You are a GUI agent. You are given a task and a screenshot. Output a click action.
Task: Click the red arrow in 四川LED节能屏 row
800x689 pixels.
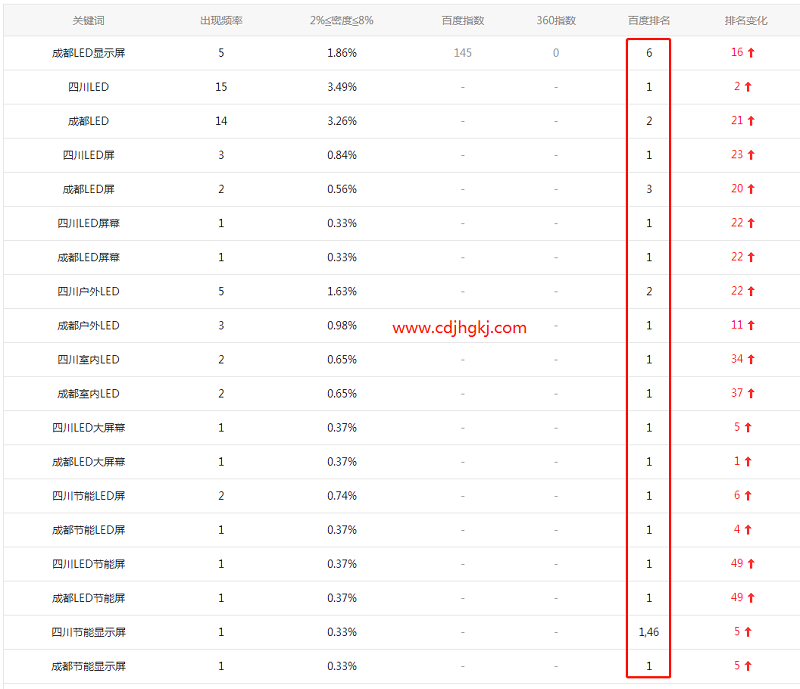(x=751, y=563)
